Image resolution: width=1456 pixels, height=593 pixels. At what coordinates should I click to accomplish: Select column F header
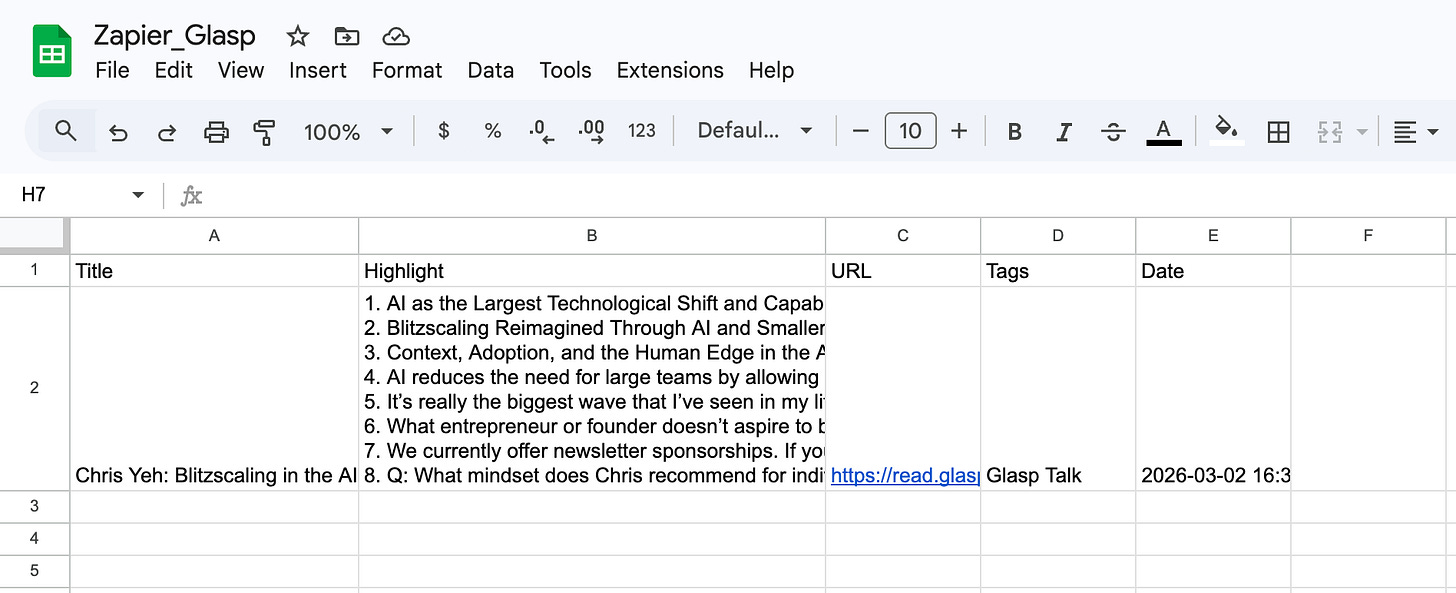[x=1368, y=236]
